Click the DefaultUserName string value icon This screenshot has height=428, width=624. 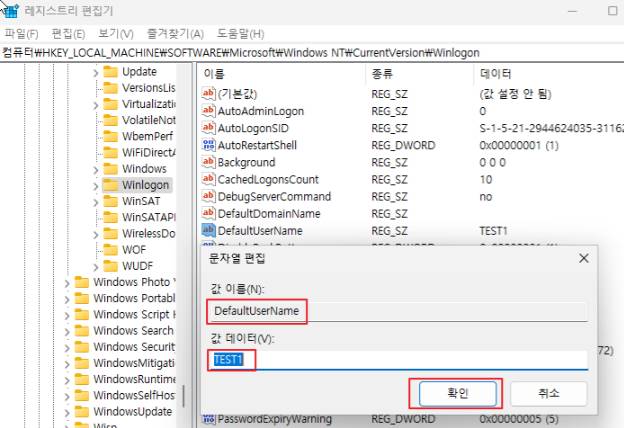tap(208, 231)
